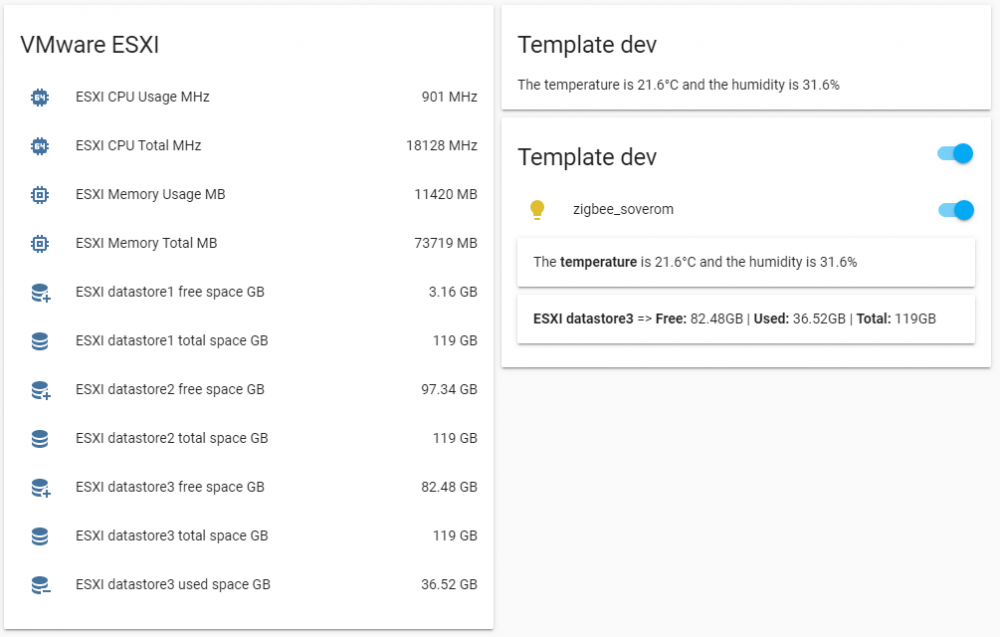The width and height of the screenshot is (1000, 637).
Task: Click the ESXI Memory Usage MB icon
Action: point(39,195)
